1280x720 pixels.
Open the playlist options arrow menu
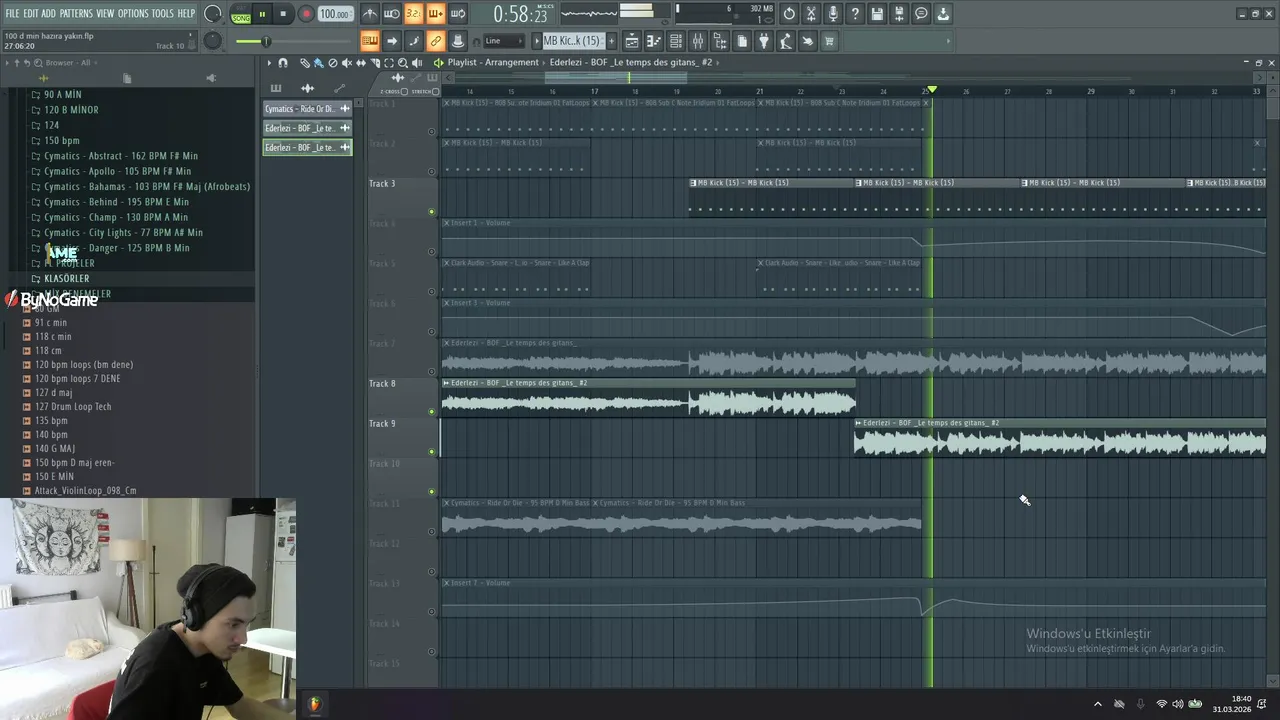[x=269, y=63]
